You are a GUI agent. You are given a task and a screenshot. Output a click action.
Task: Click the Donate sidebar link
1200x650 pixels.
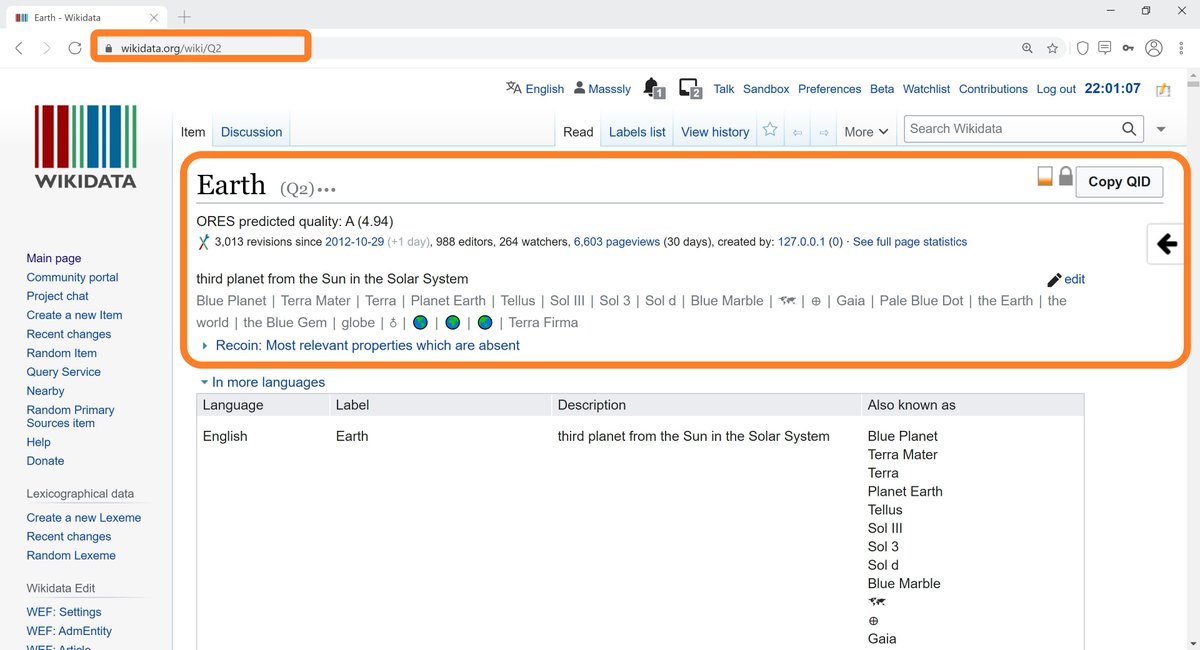(45, 461)
